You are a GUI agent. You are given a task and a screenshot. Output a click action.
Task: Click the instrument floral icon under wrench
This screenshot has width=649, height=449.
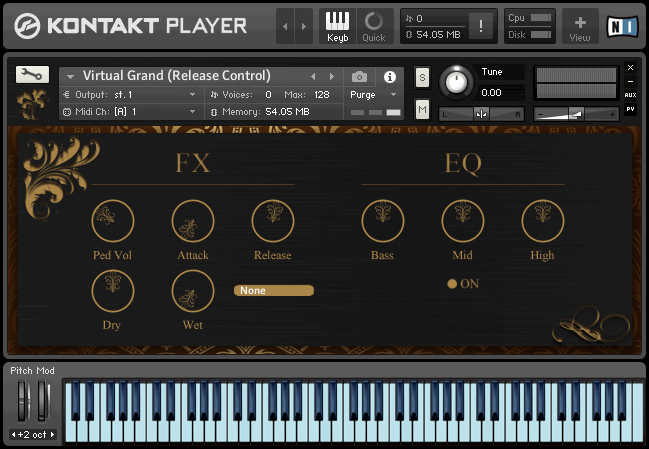pyautogui.click(x=32, y=104)
